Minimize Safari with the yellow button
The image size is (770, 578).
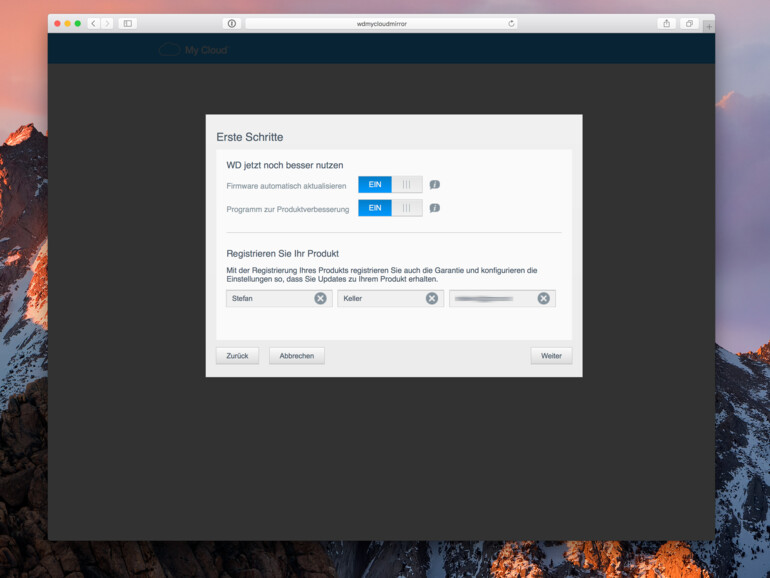pos(67,24)
